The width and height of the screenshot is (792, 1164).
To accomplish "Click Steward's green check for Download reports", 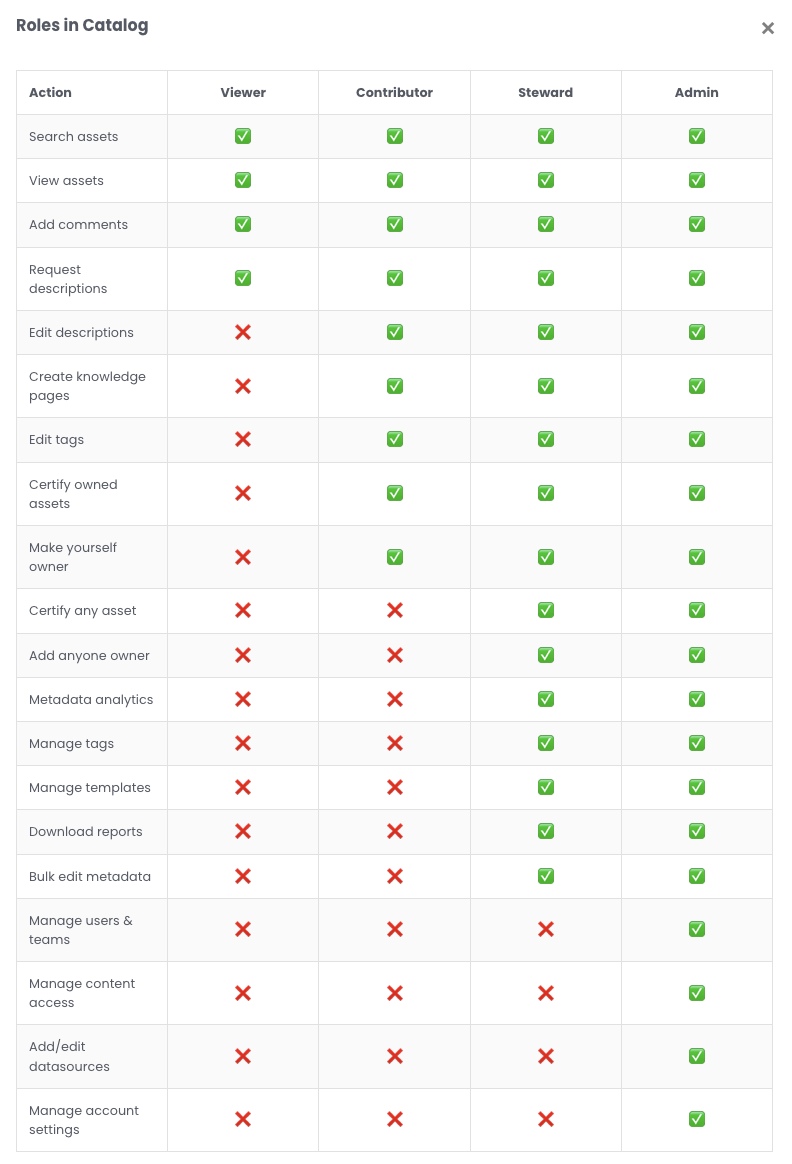I will 546,831.
